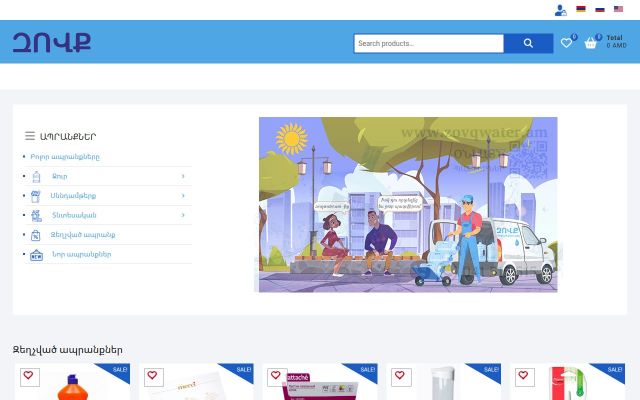
Task: Open the Զեղչված ապրանք discounted category
Action: 83,235
